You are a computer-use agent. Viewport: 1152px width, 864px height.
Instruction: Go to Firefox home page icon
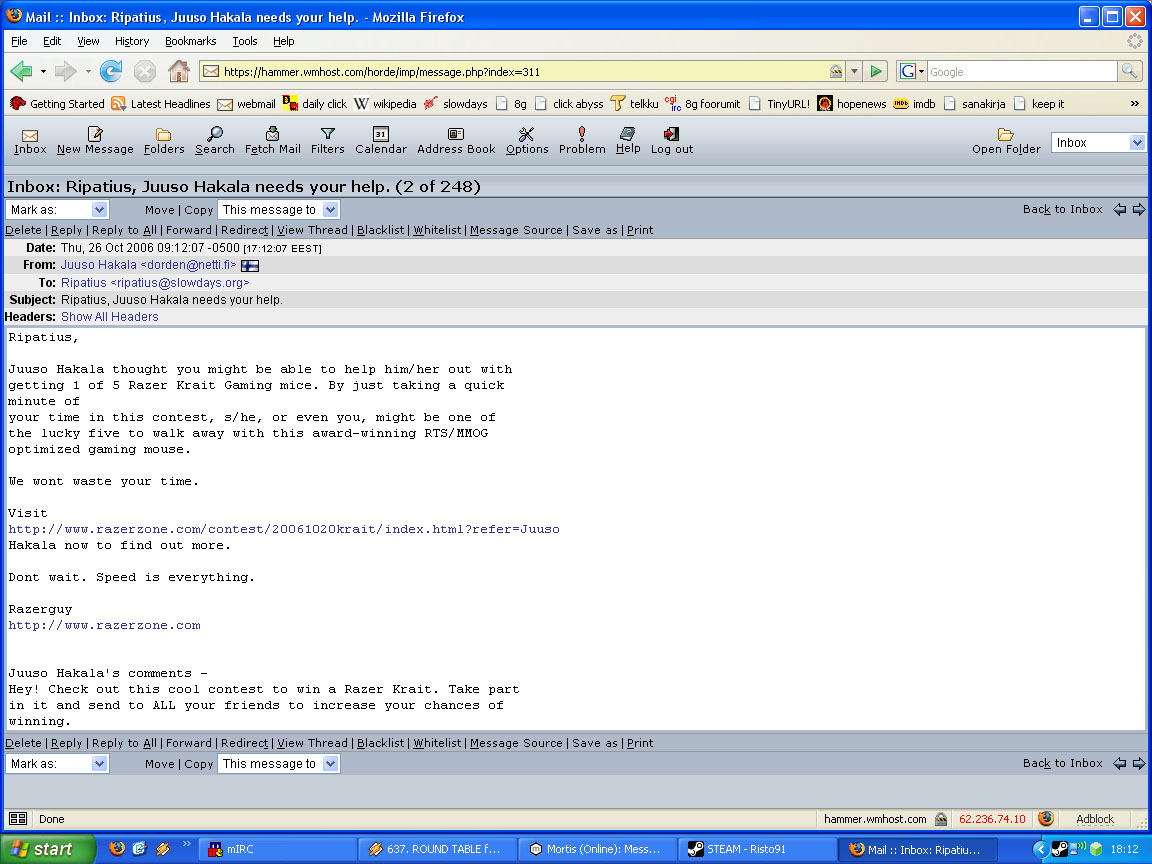(179, 71)
